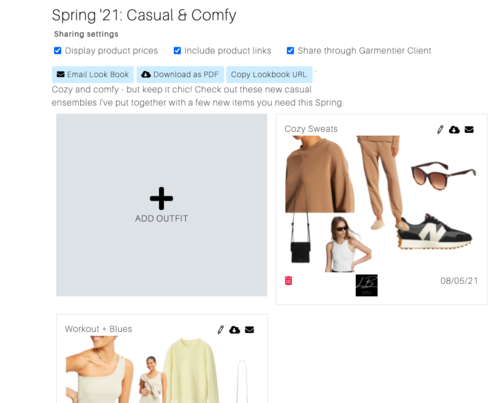
Task: Select the yellow sweater product image
Action: click(192, 370)
